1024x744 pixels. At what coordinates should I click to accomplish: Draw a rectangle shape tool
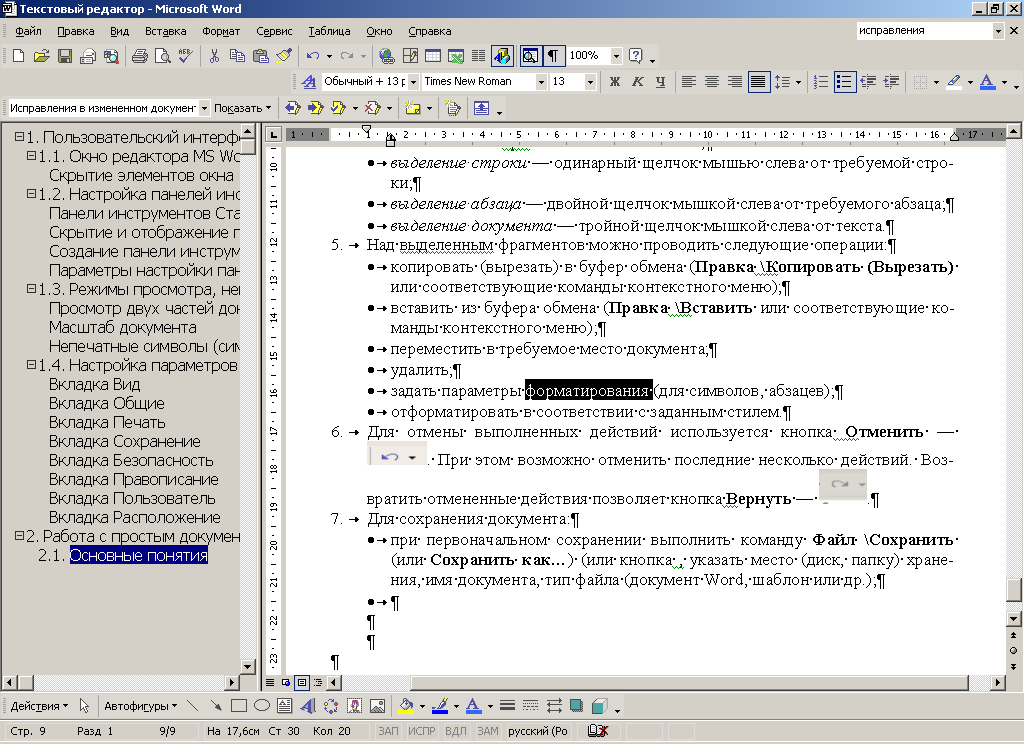(x=238, y=706)
